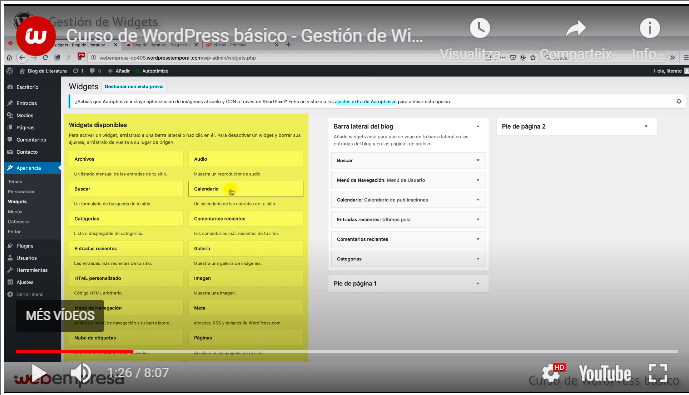Screen dimensions: 689x395
Task: Select Apariencia in the WordPress sidebar
Action: (33, 168)
